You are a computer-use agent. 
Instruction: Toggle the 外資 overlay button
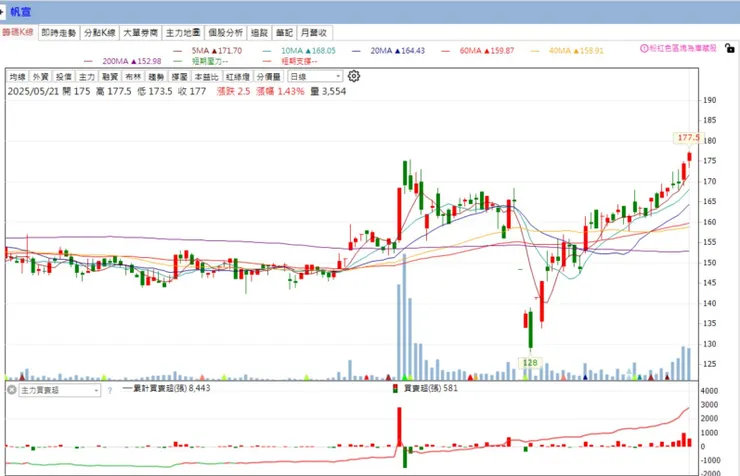tap(41, 76)
